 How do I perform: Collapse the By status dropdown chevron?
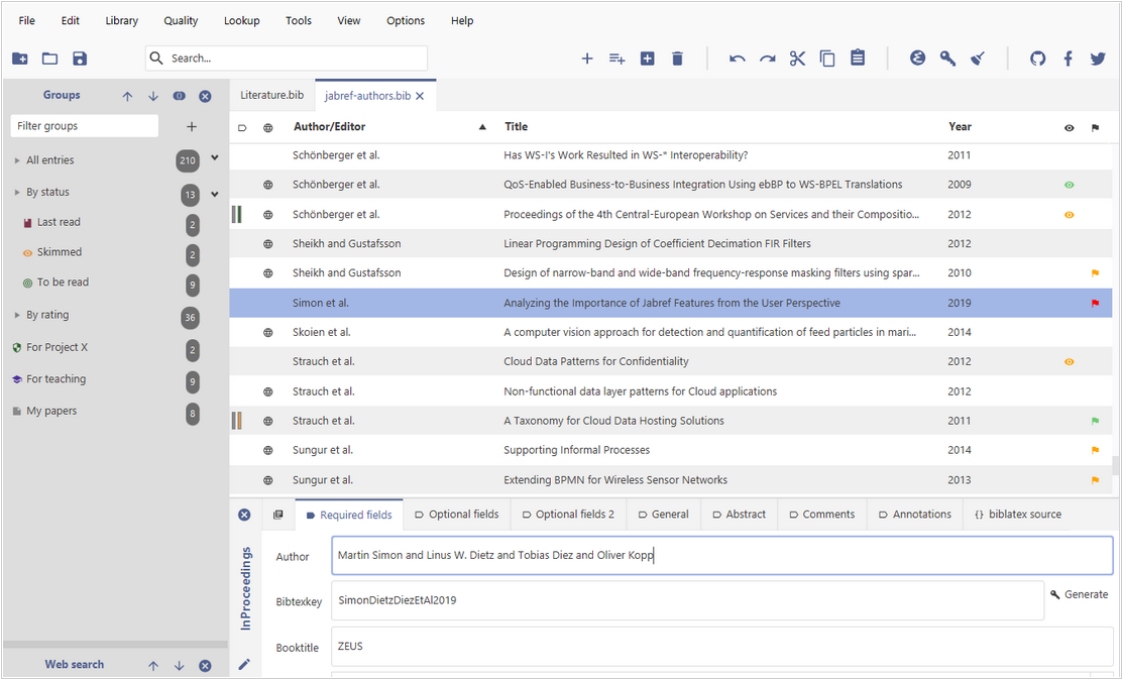(214, 193)
